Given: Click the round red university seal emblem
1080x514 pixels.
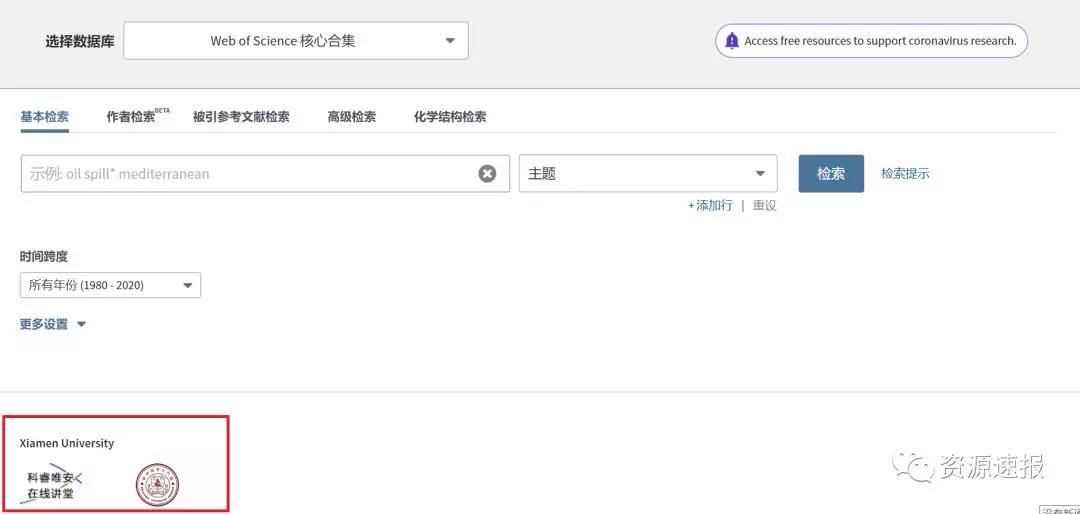Looking at the screenshot, I should click(x=157, y=486).
